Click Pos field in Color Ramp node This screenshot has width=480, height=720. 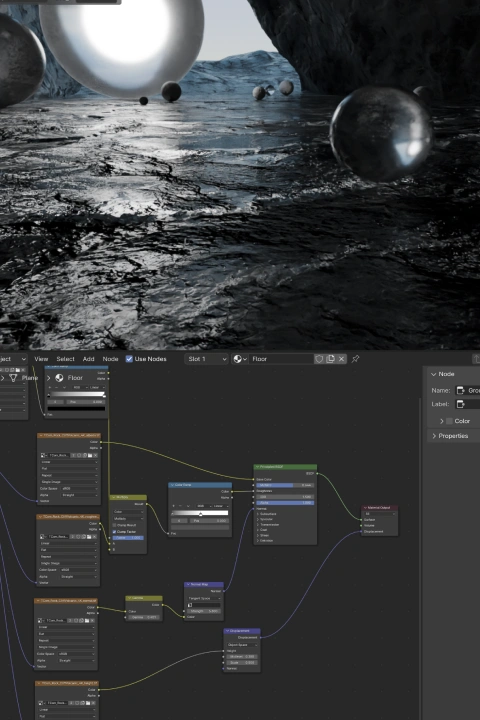[209, 521]
